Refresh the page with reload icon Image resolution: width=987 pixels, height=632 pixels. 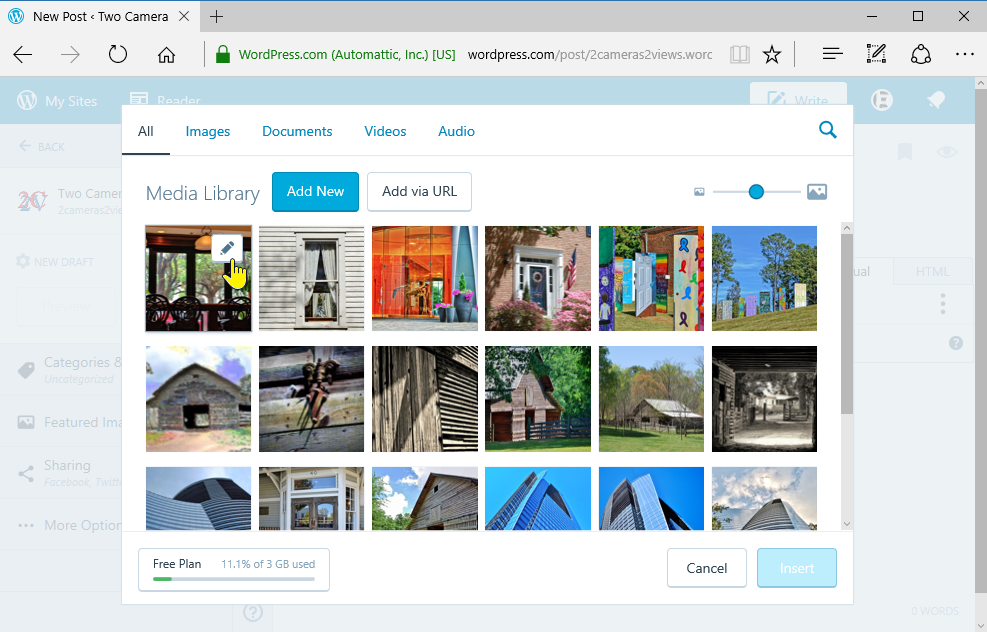tap(118, 55)
